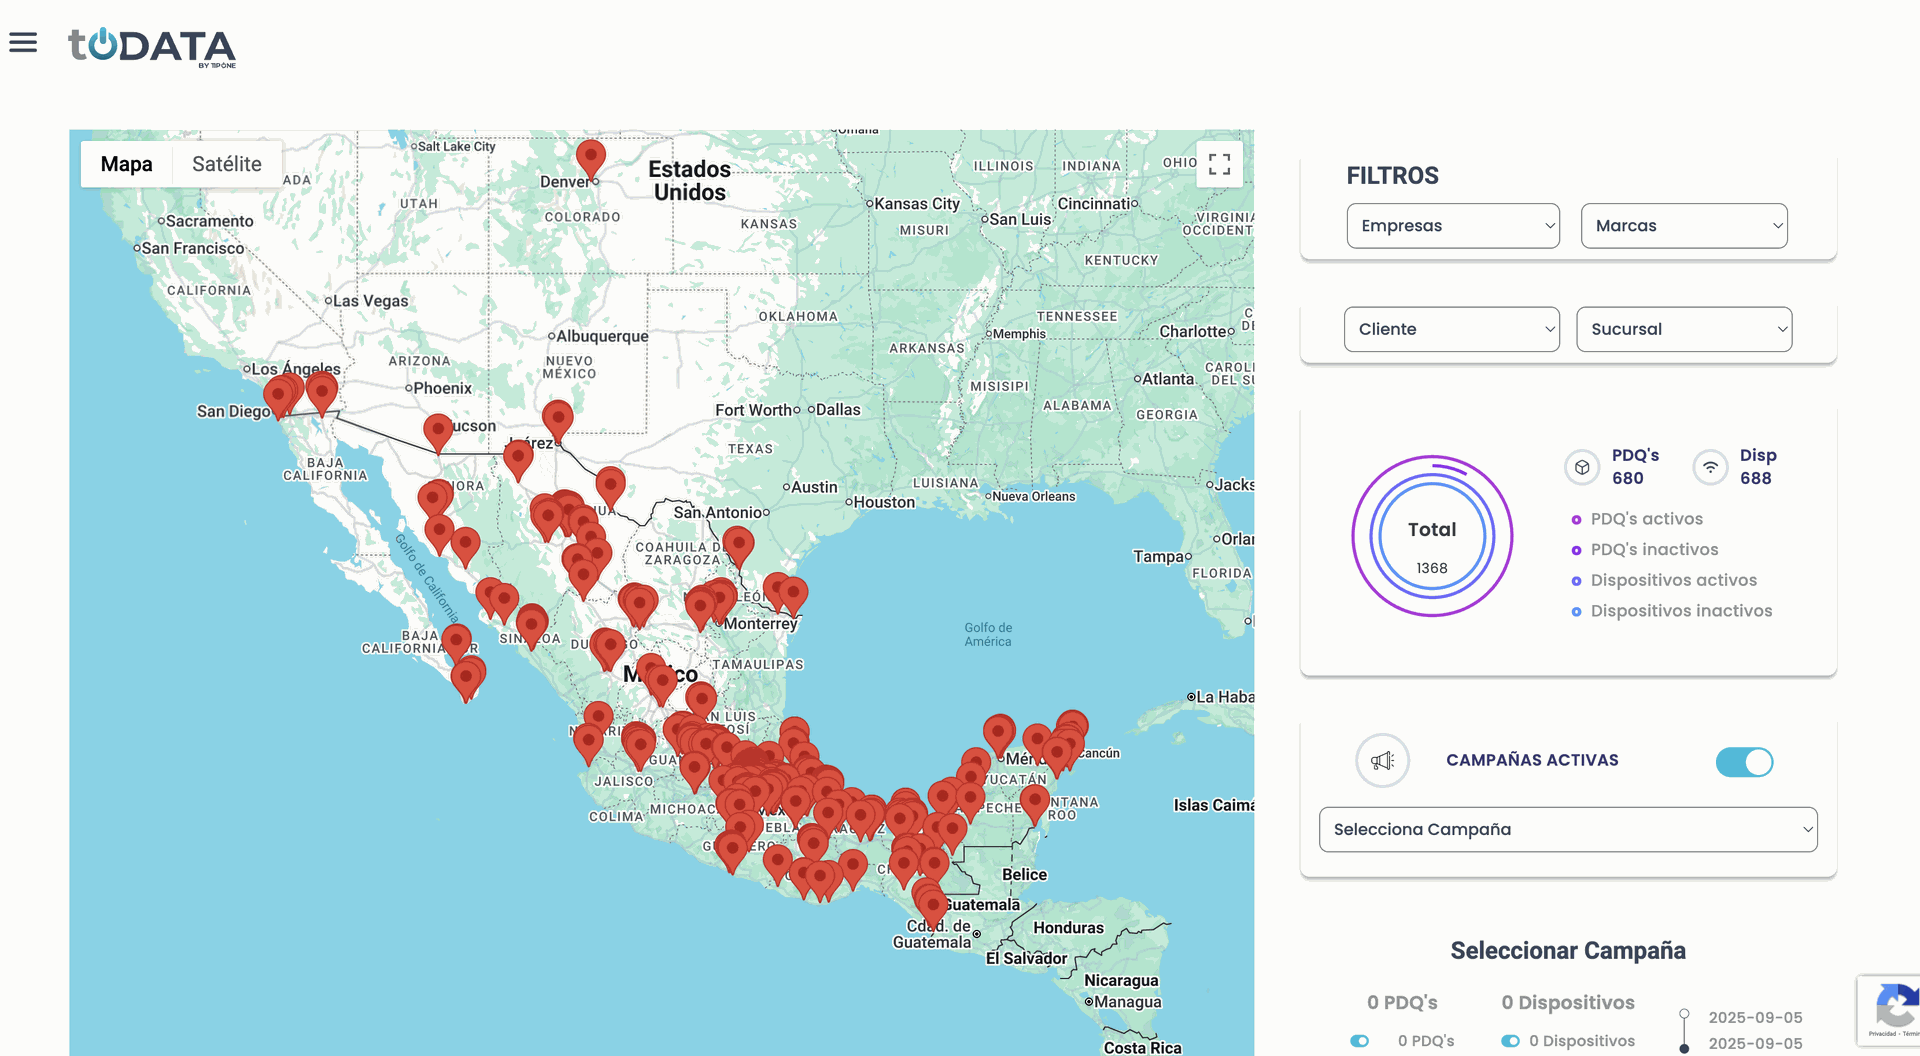This screenshot has height=1056, width=1920.
Task: Toggle the 0 PDQ's switch
Action: (x=1360, y=1041)
